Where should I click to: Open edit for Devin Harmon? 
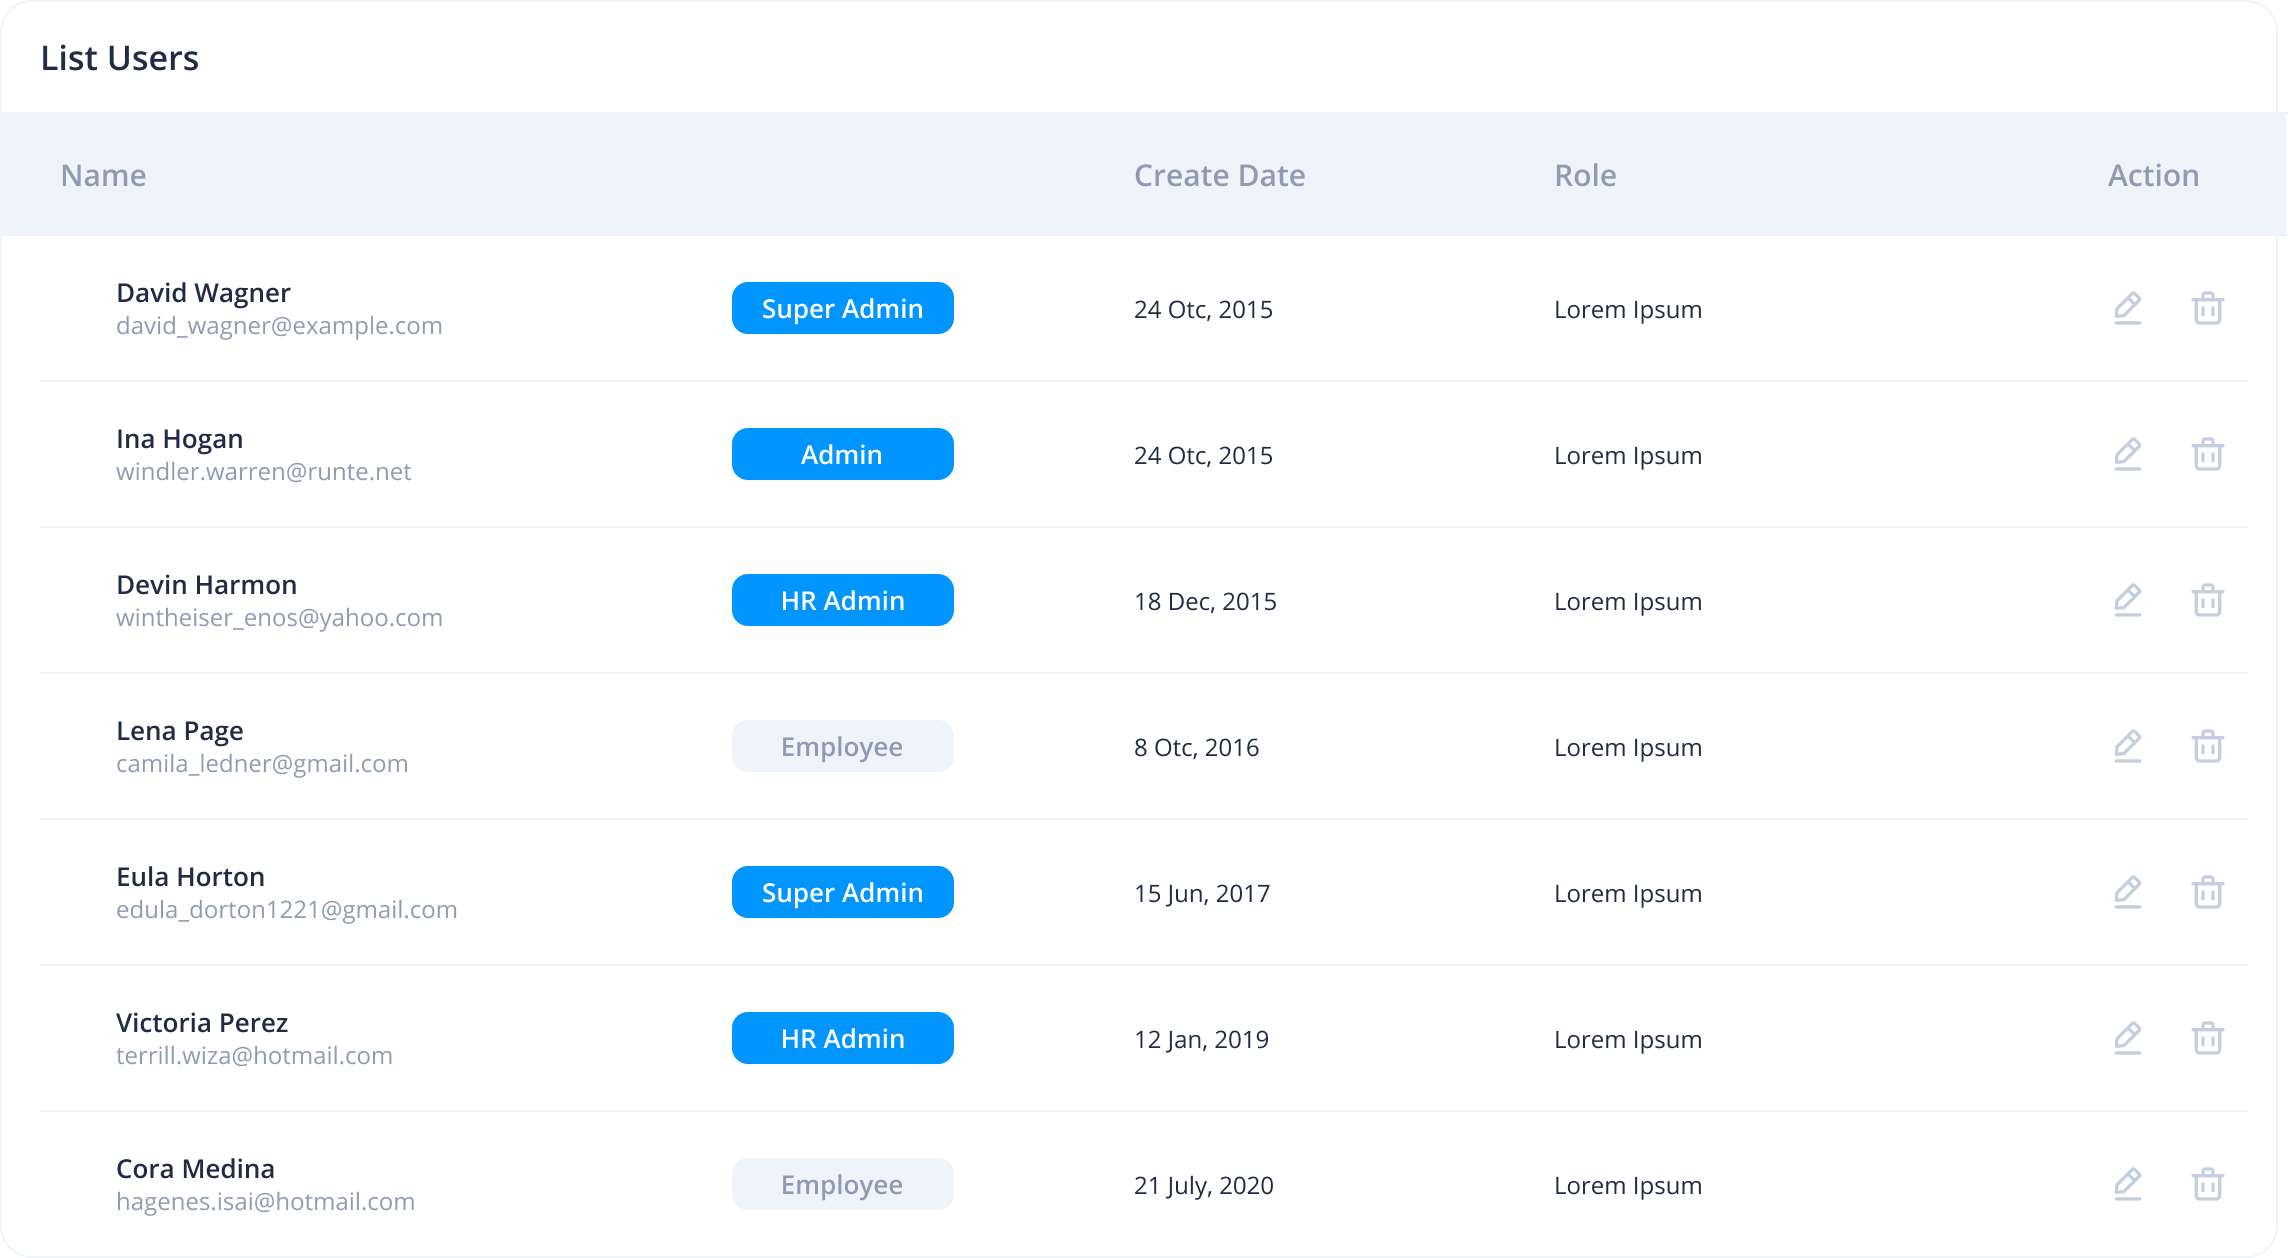[x=2127, y=600]
